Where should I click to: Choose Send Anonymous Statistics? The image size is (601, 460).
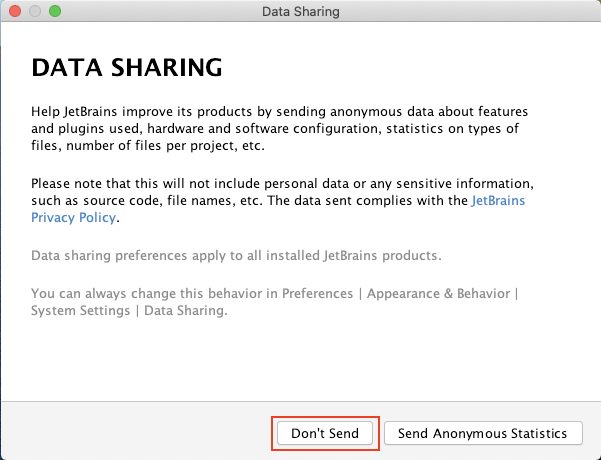[483, 433]
